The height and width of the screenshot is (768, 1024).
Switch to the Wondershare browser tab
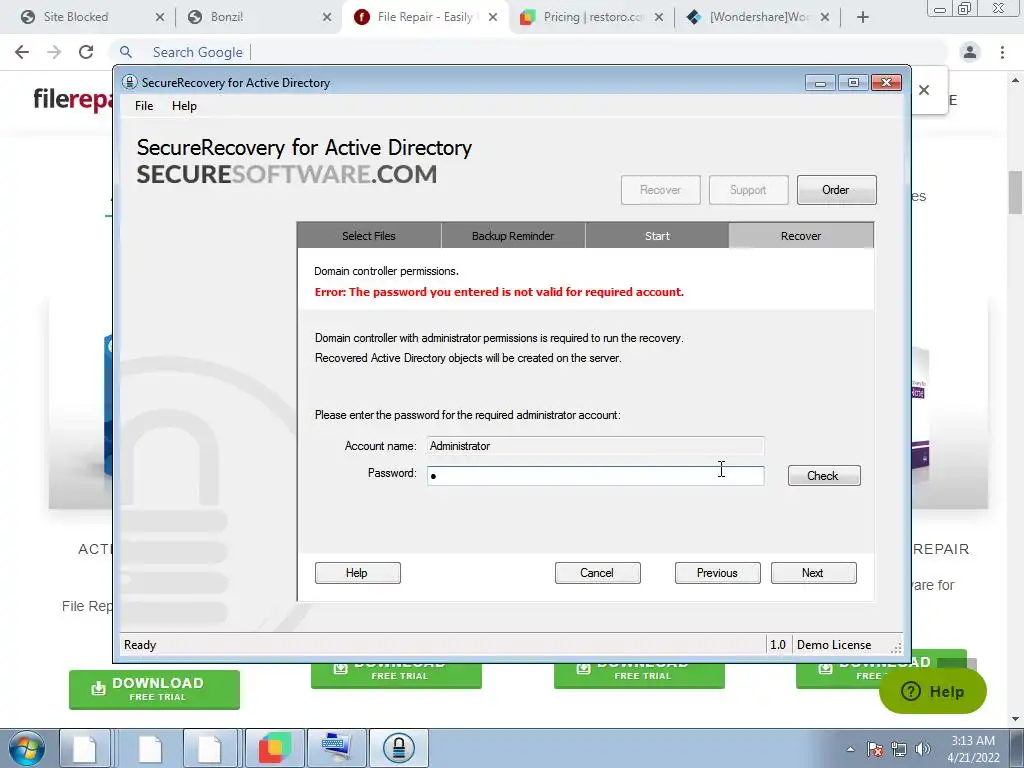coord(758,17)
